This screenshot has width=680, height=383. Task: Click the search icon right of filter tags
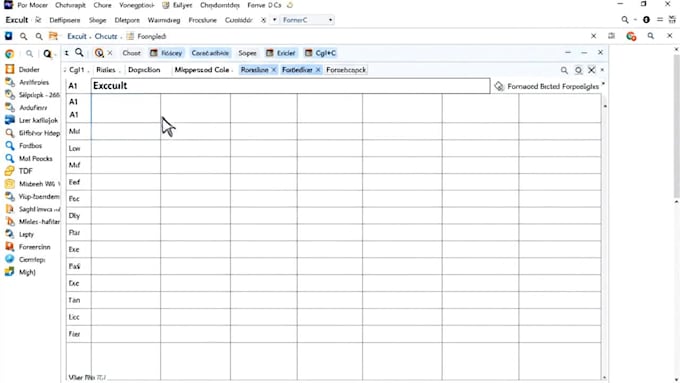564,70
